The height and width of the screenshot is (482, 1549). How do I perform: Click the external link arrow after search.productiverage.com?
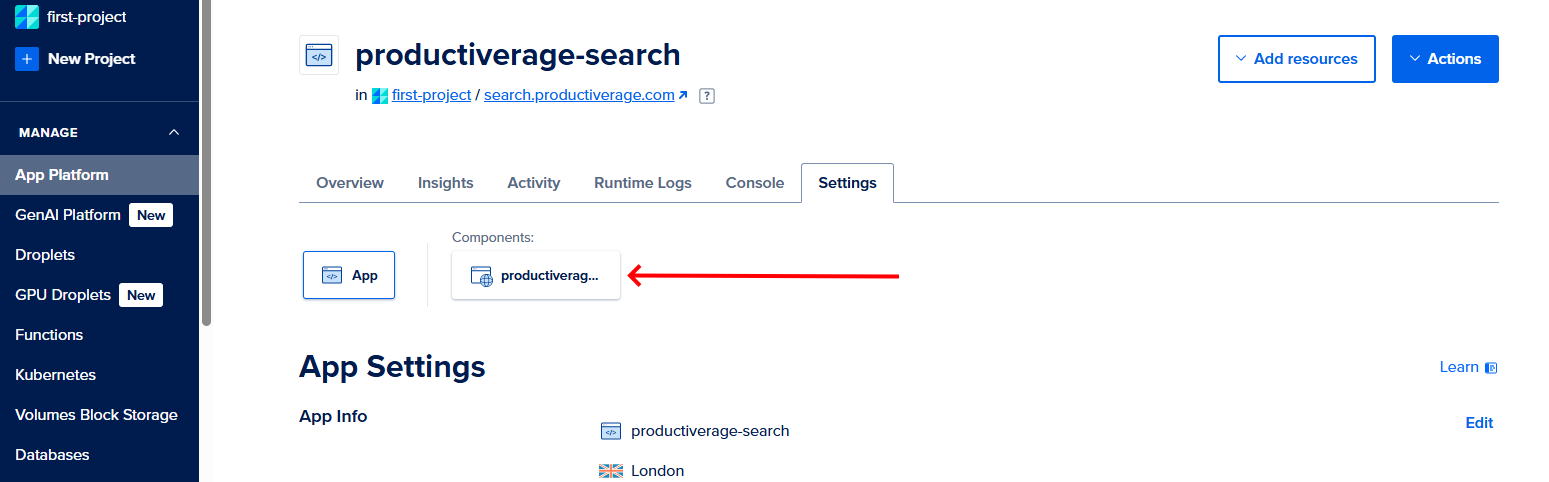683,96
